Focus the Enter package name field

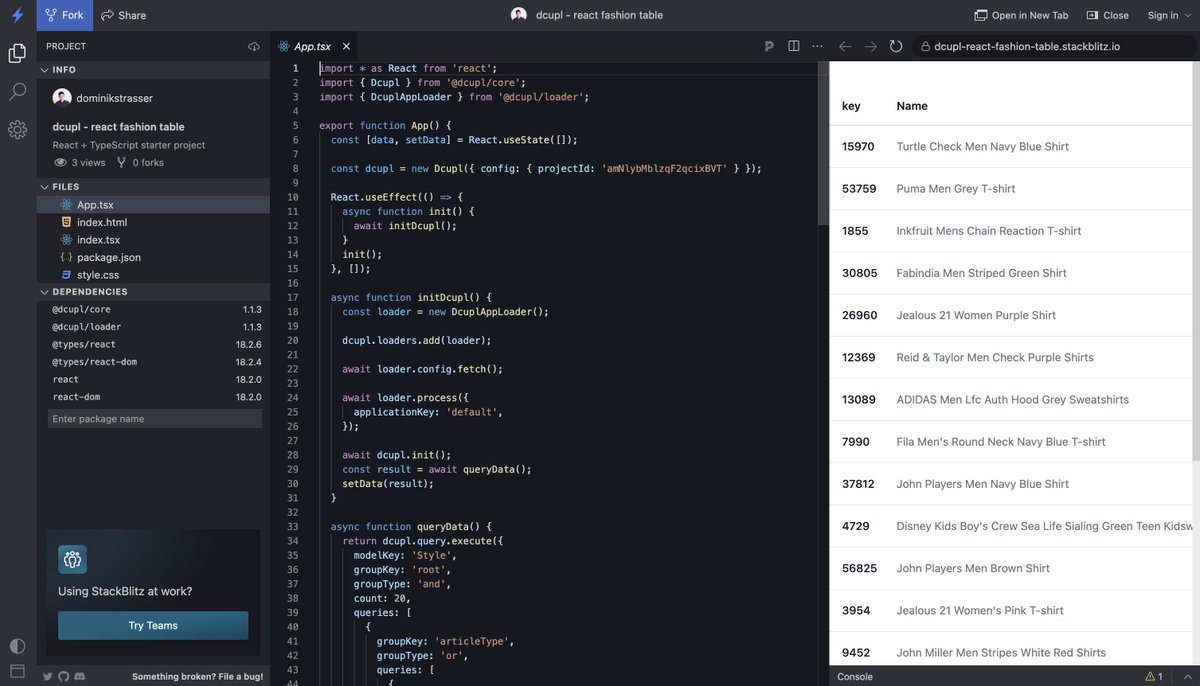tap(155, 419)
